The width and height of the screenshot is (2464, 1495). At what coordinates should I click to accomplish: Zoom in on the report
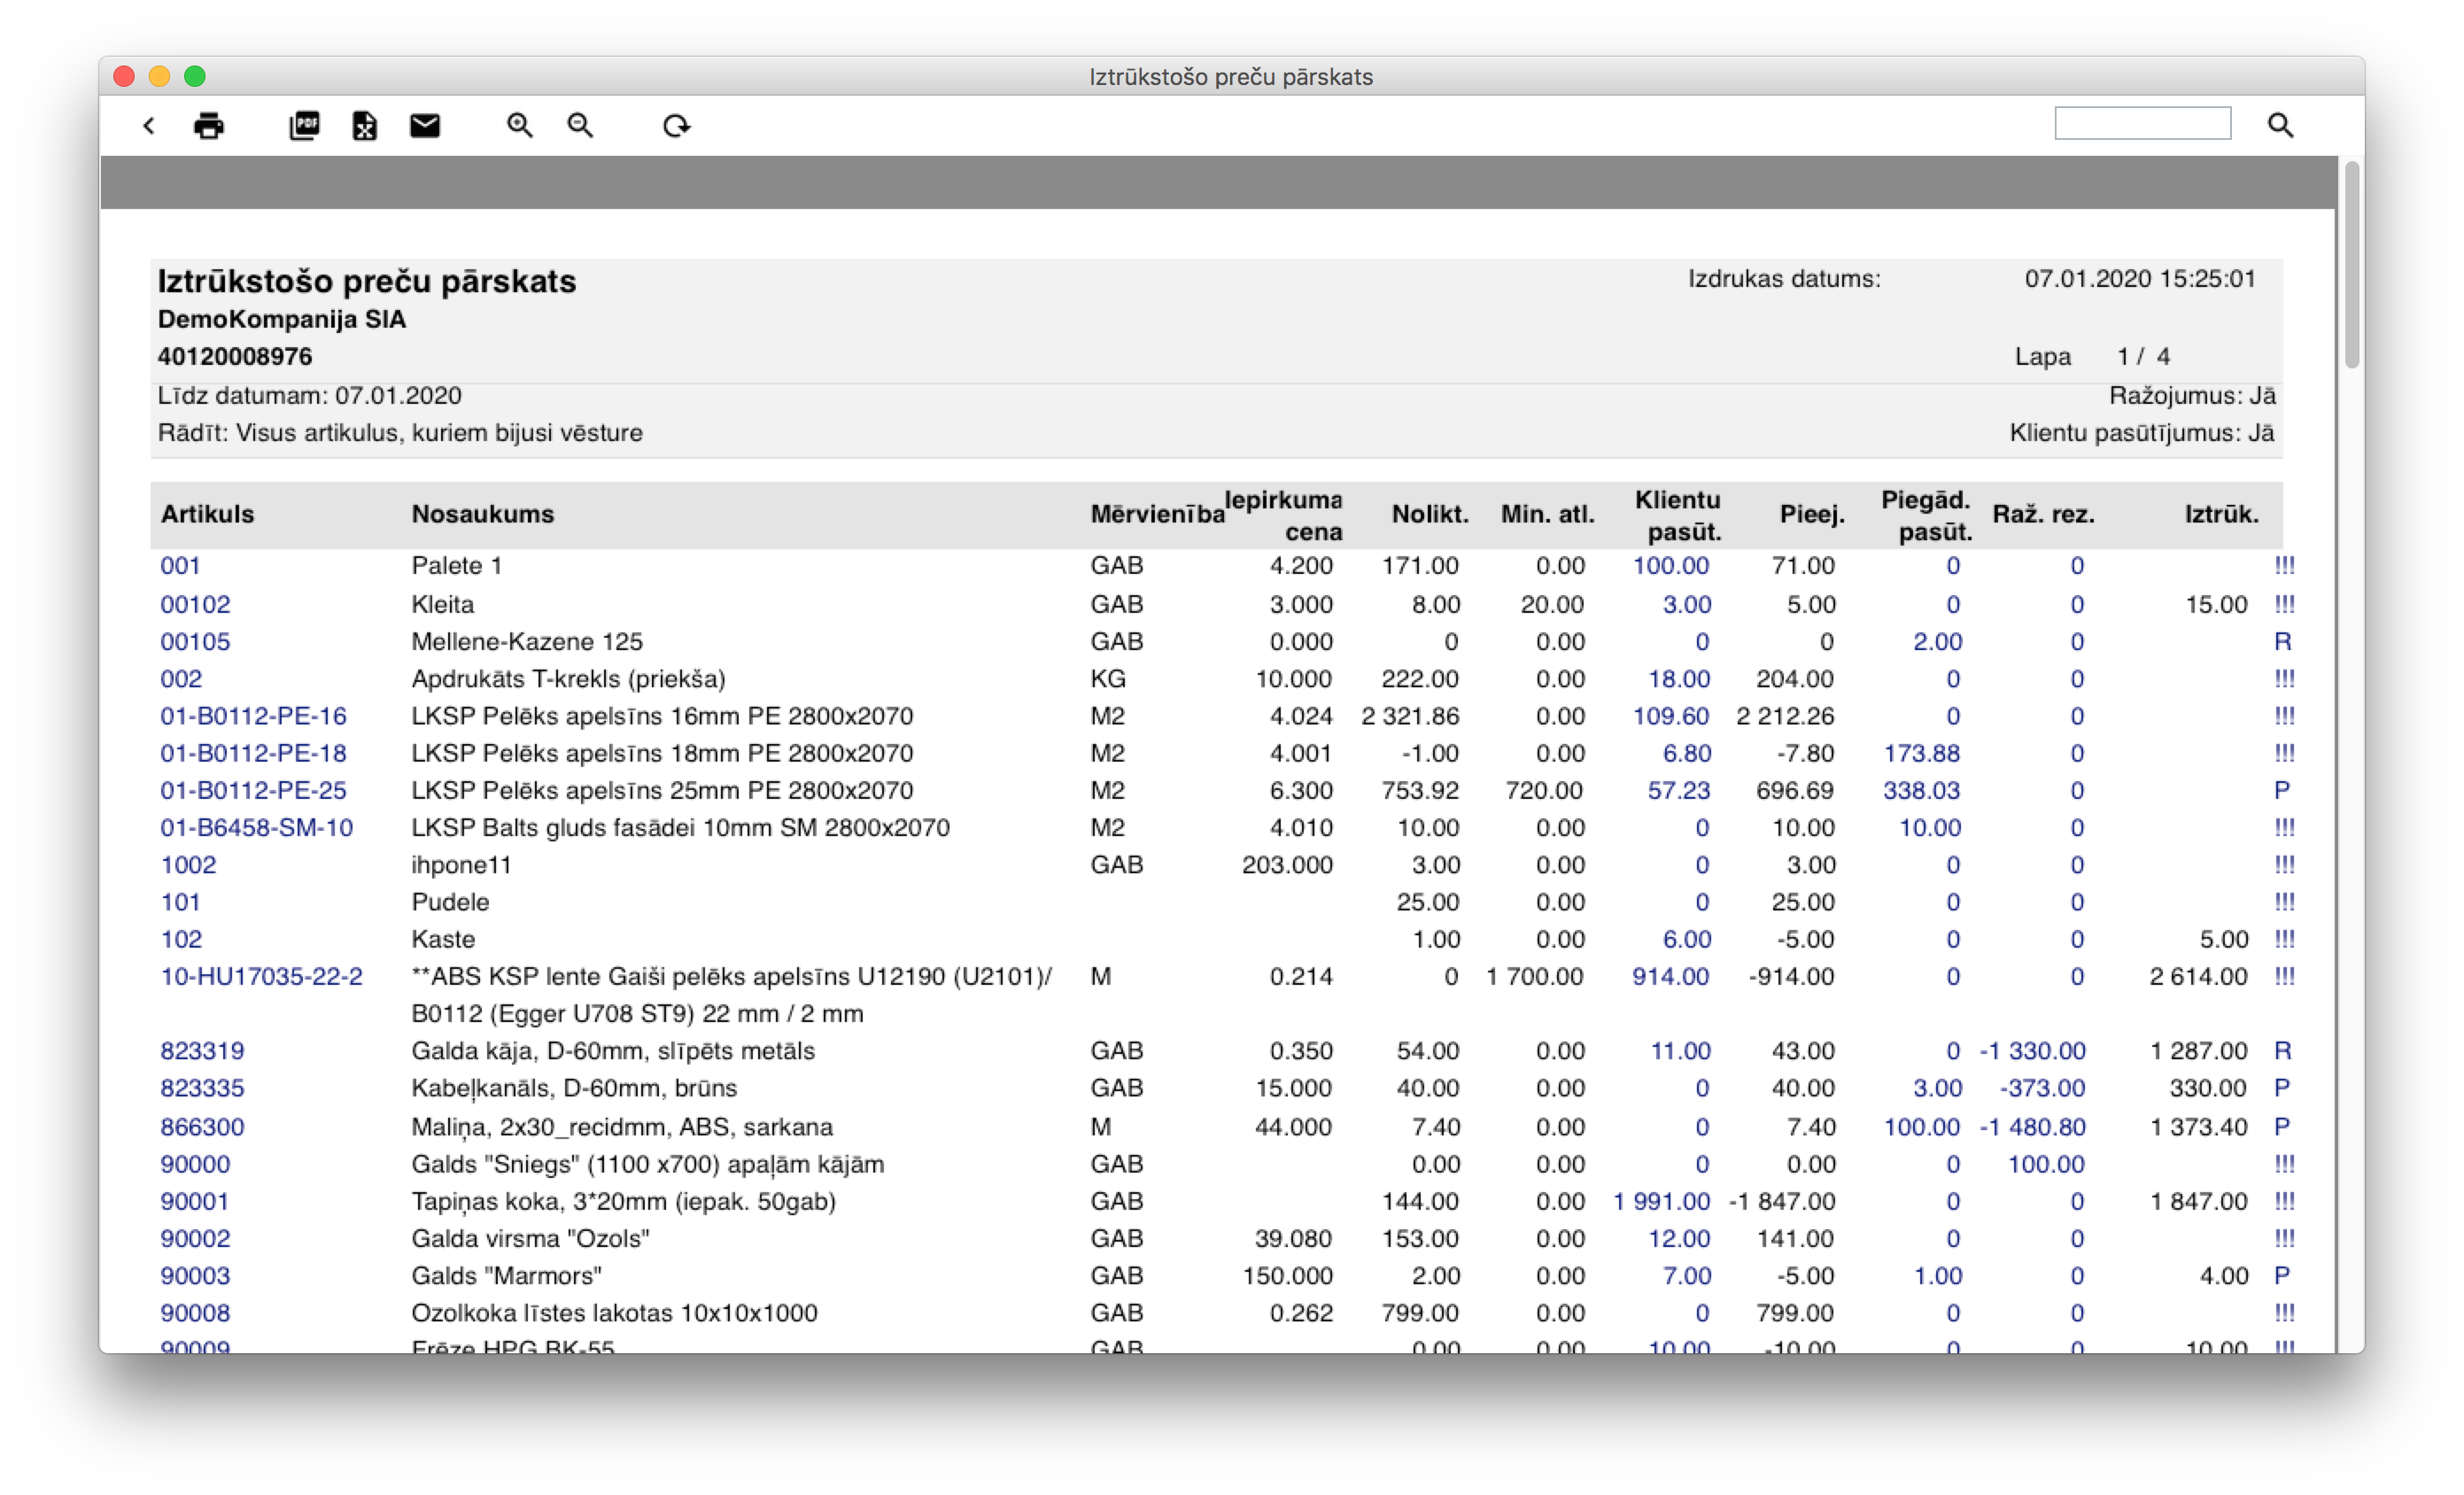tap(519, 126)
